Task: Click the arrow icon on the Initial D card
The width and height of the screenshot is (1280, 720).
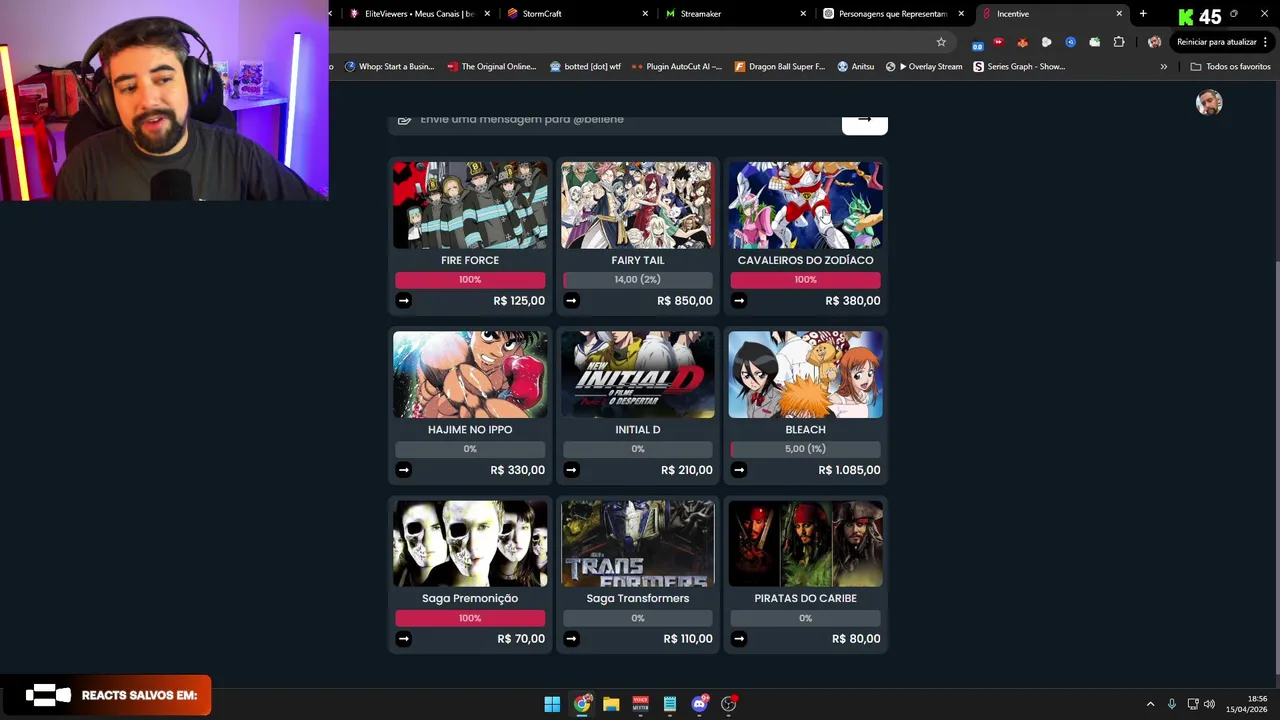Action: tap(571, 470)
